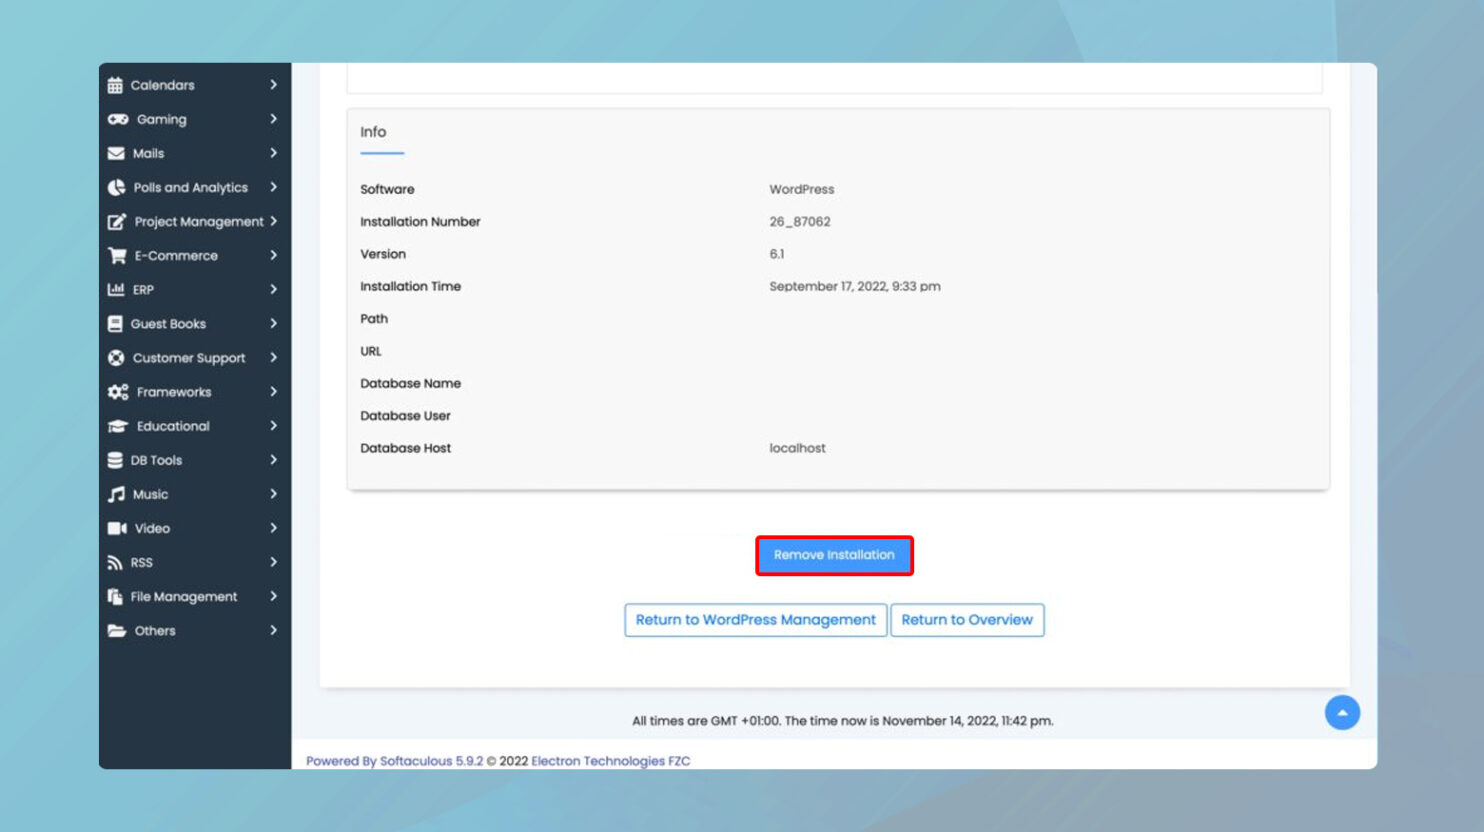Screen dimensions: 1484x832
Task: Open the Guest Books icon
Action: (x=116, y=323)
